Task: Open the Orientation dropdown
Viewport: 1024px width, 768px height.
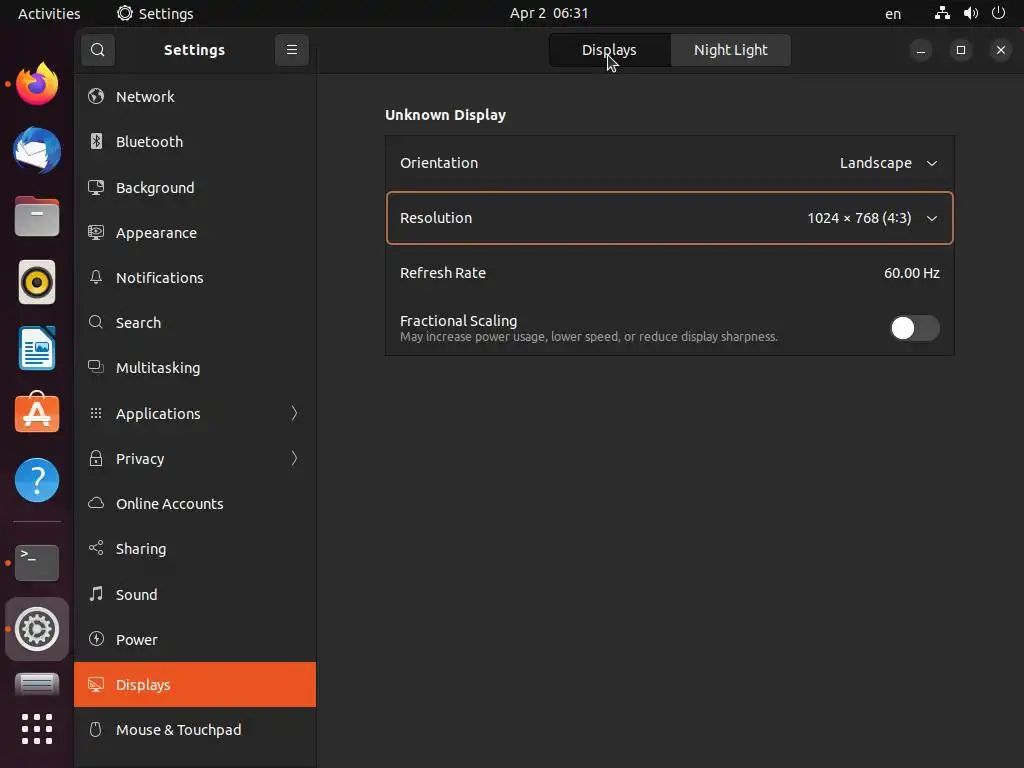Action: (x=888, y=163)
